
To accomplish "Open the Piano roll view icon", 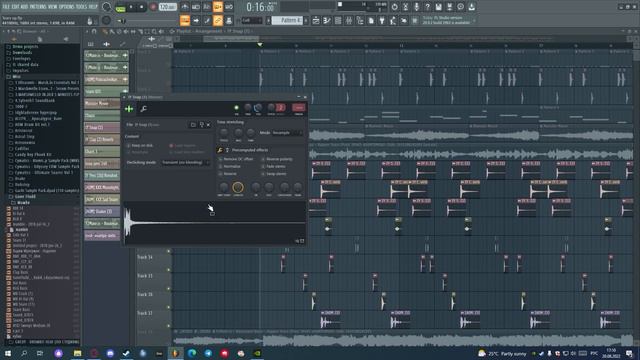I will (x=327, y=20).
